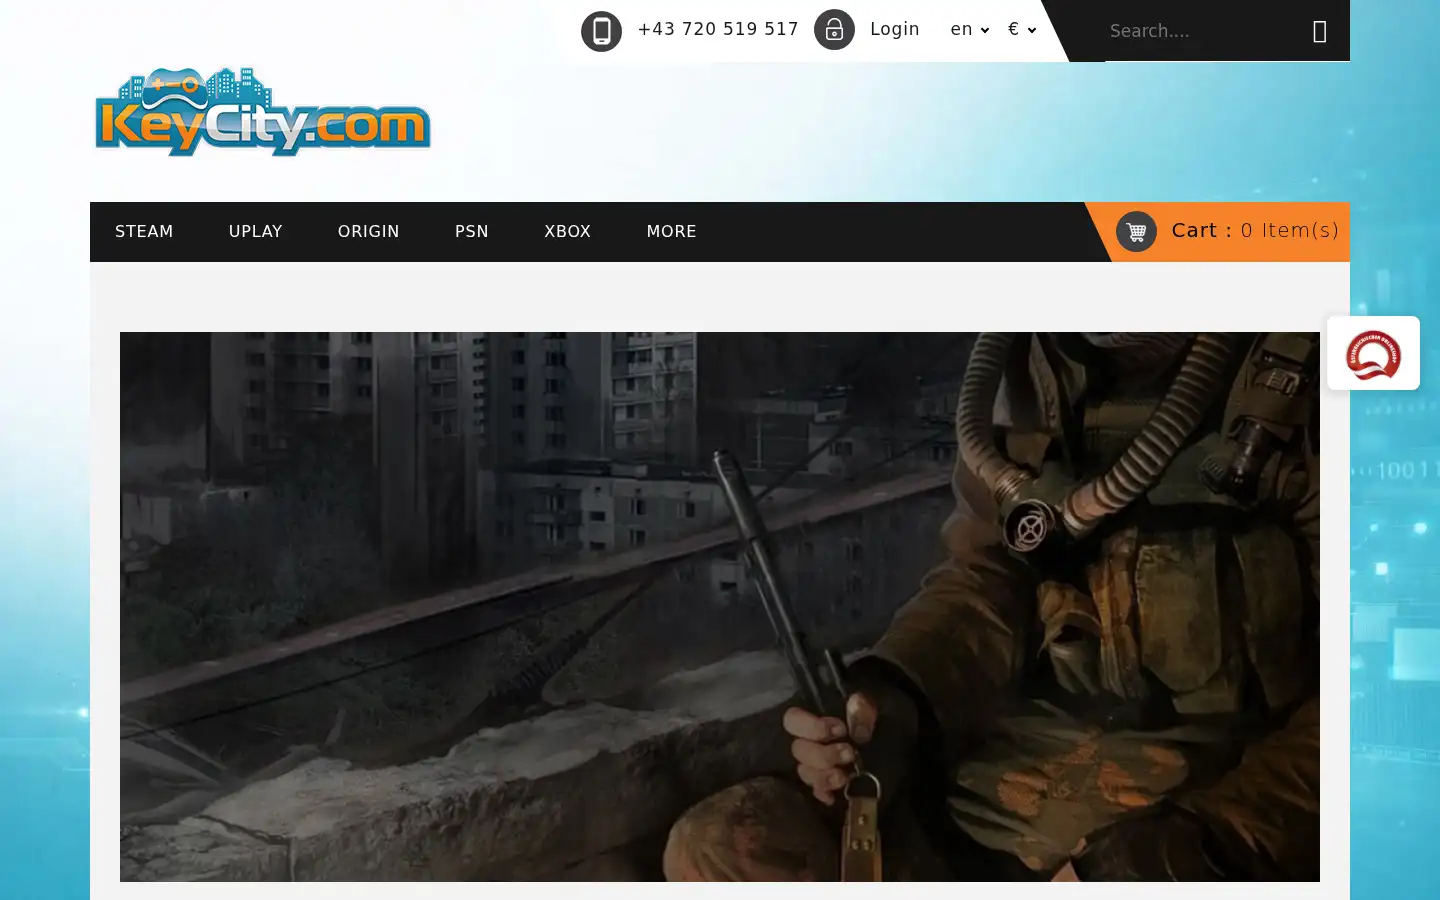Screen dimensions: 1440x900
Task: Open the XBOX menu
Action: point(568,232)
